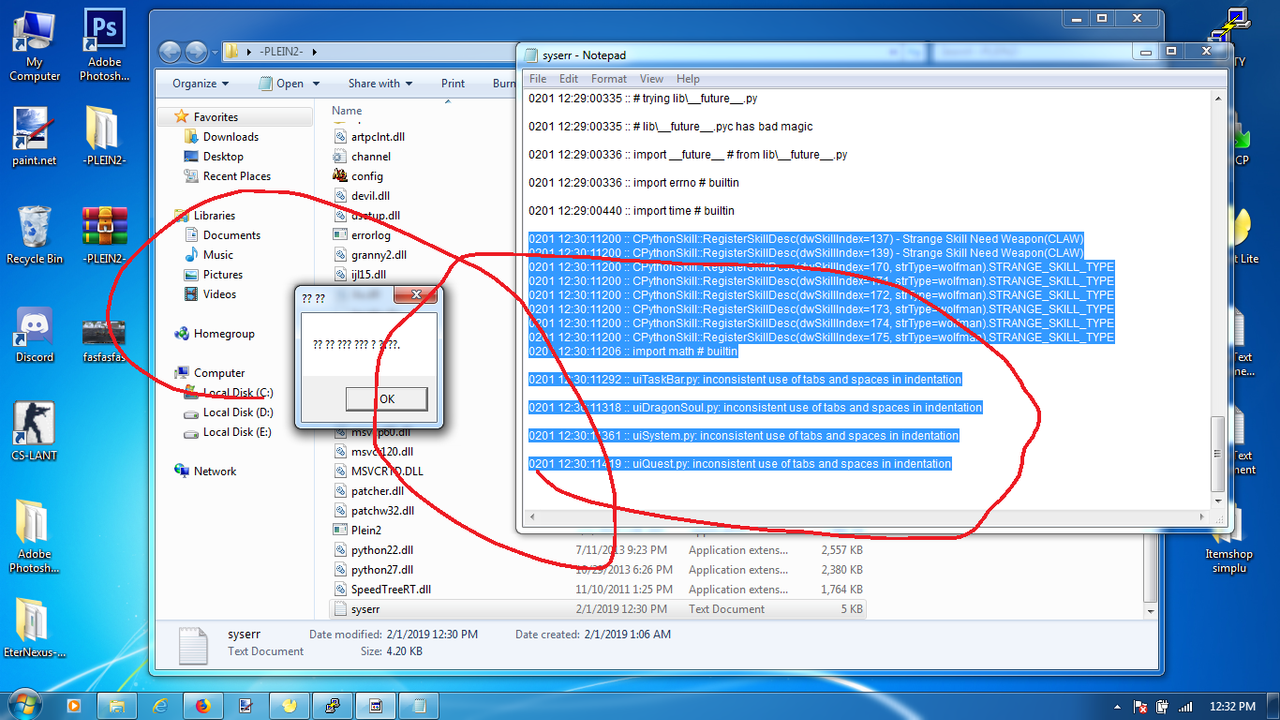Select the errorlog file
The image size is (1280, 720).
click(x=371, y=236)
